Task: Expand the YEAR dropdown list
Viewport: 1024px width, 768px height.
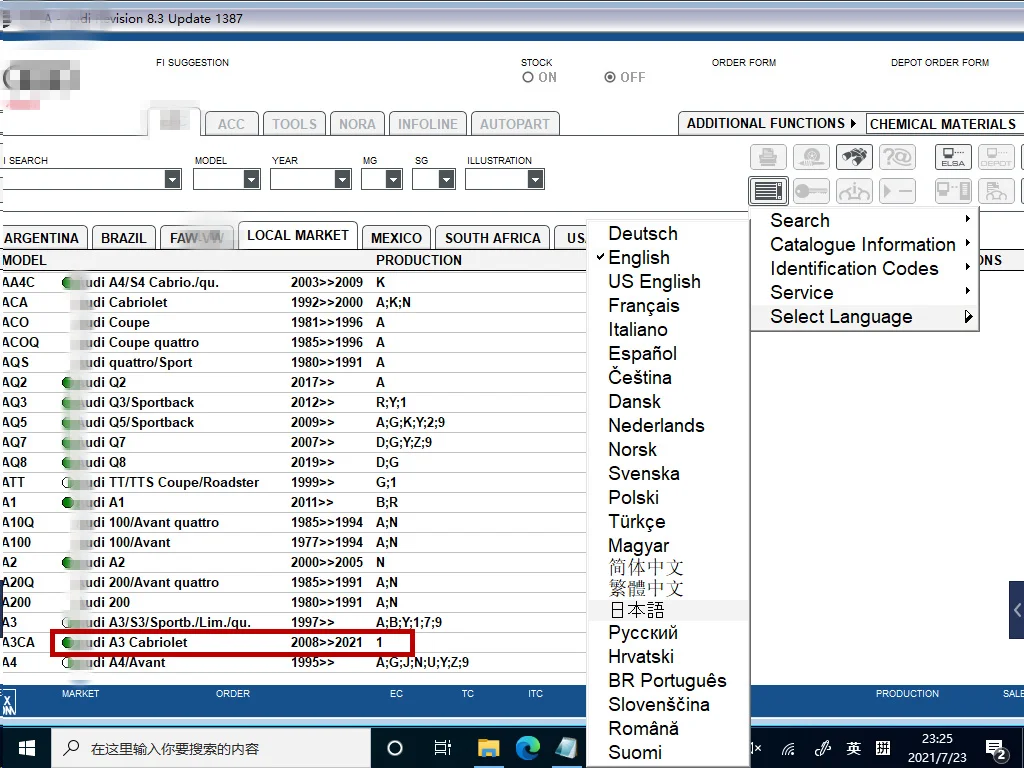Action: (x=343, y=179)
